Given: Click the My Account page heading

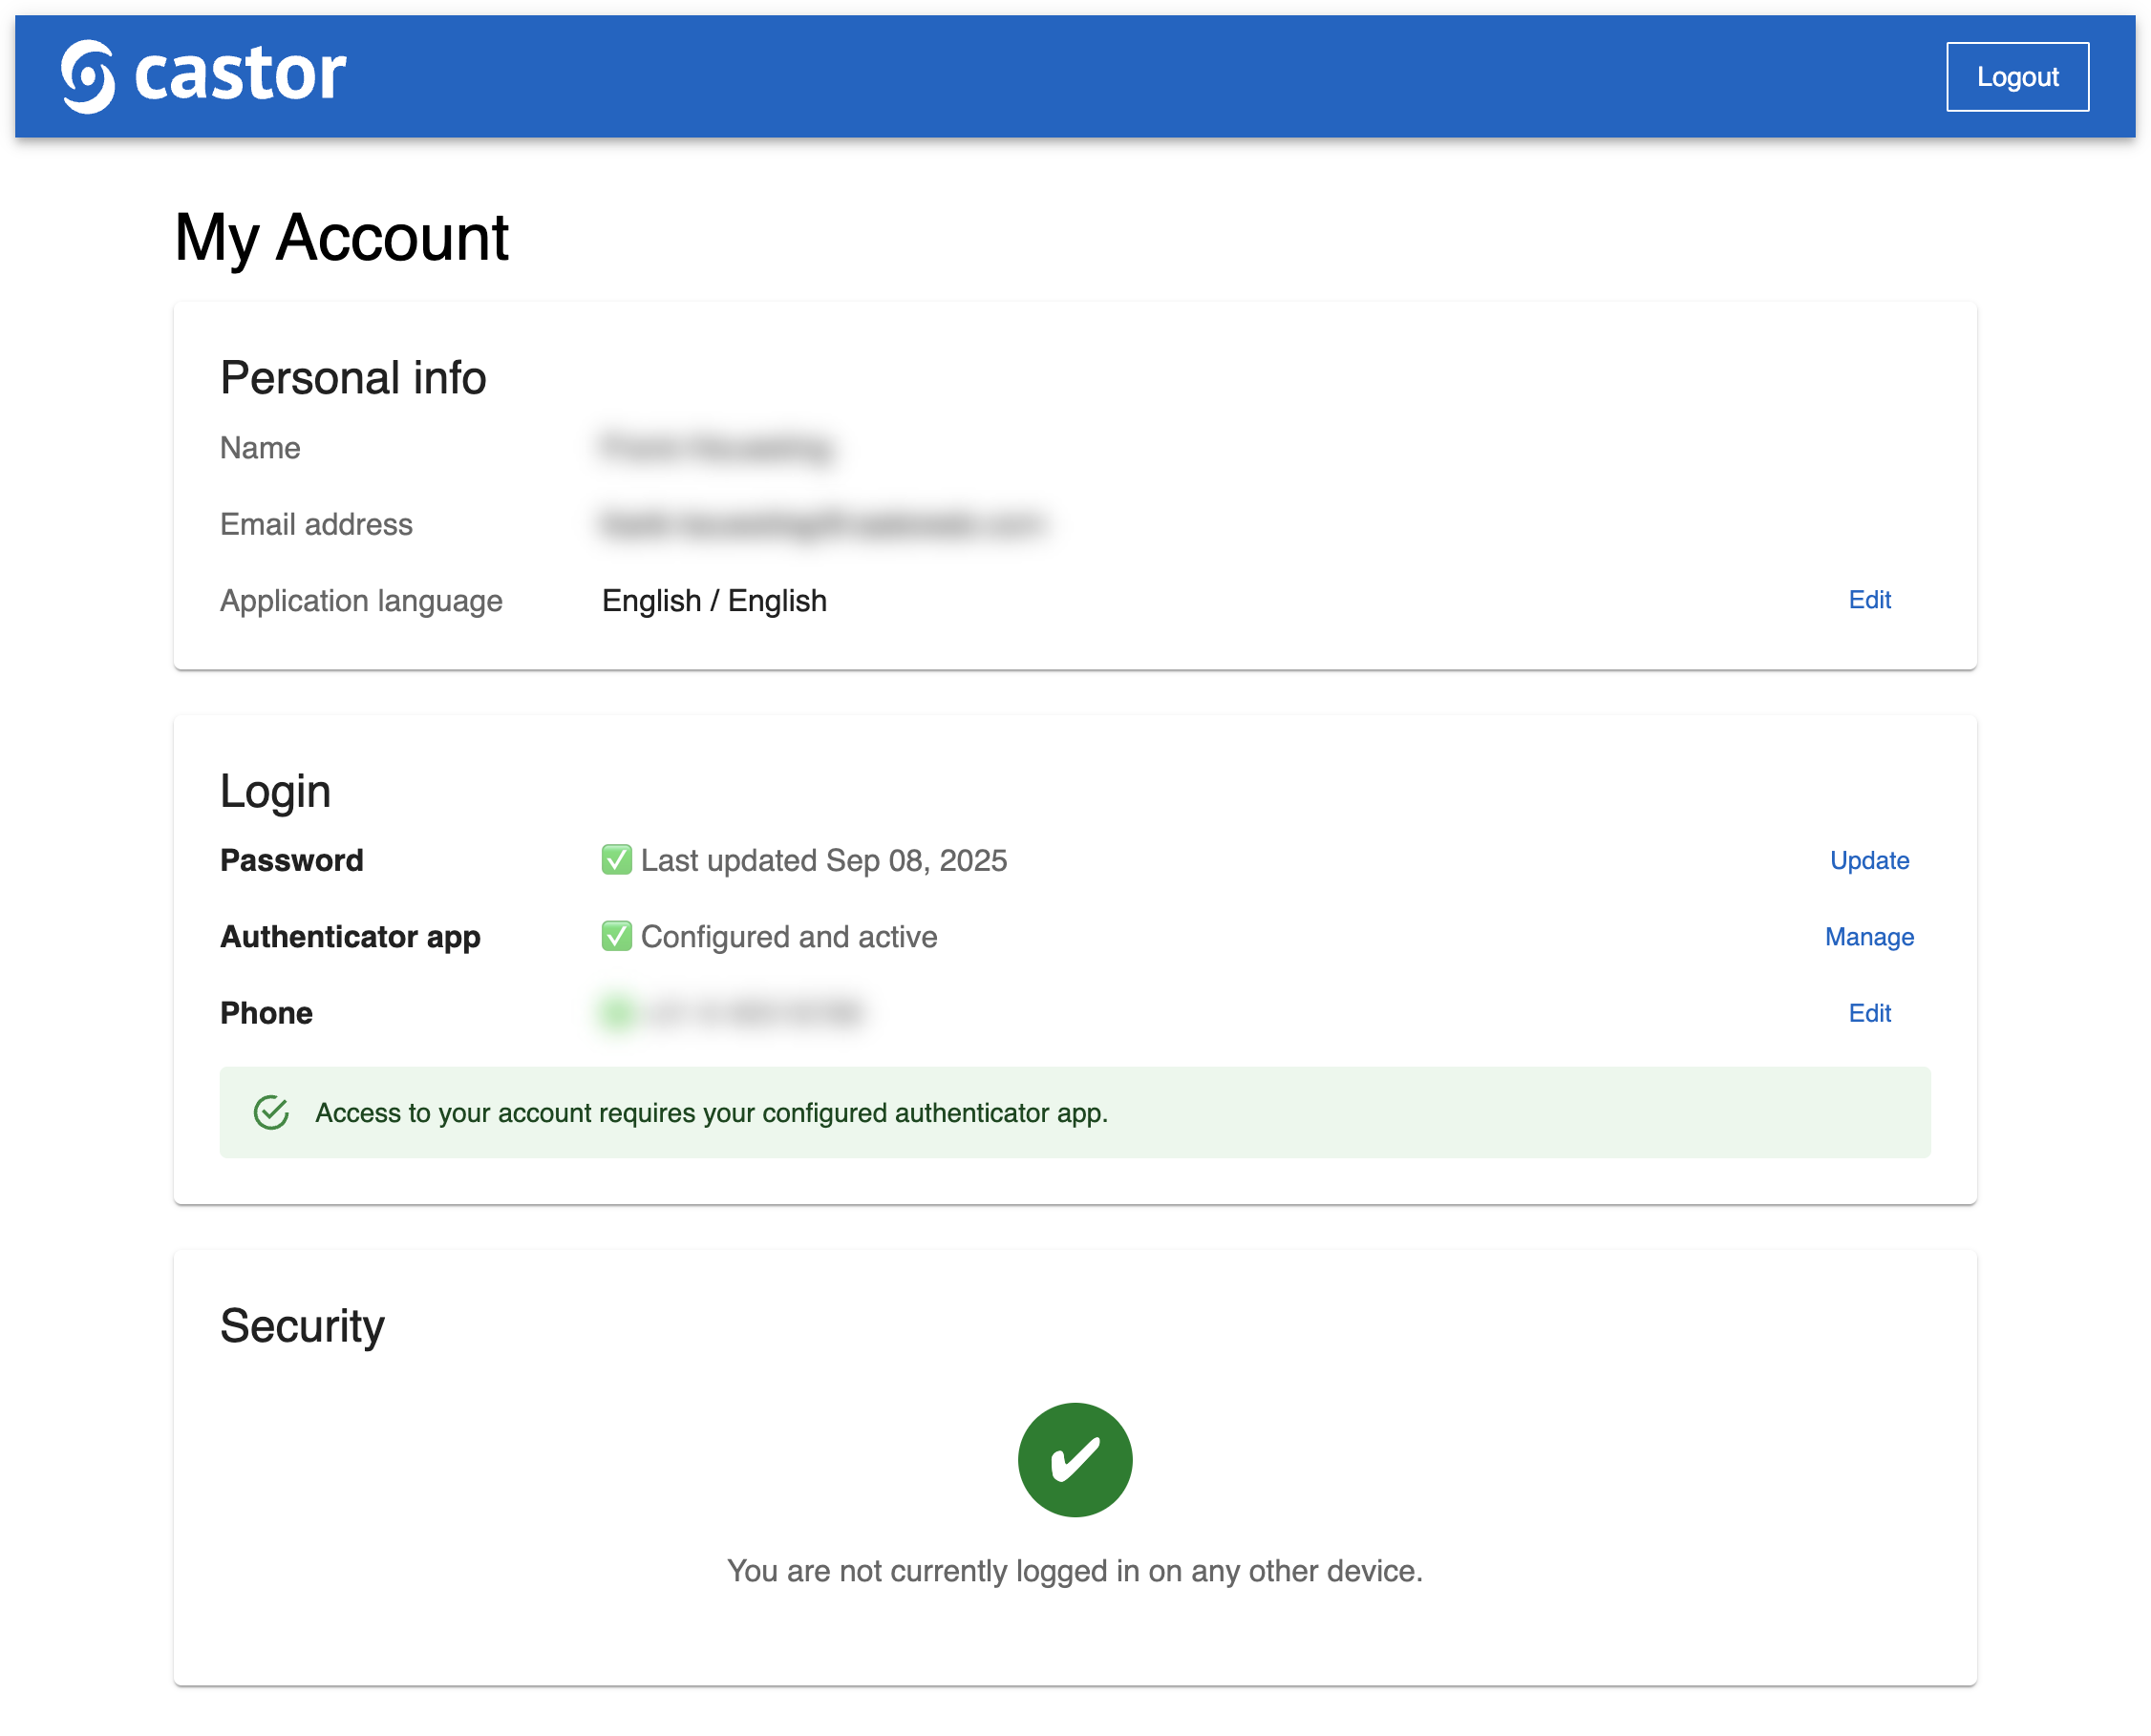Looking at the screenshot, I should pyautogui.click(x=341, y=238).
